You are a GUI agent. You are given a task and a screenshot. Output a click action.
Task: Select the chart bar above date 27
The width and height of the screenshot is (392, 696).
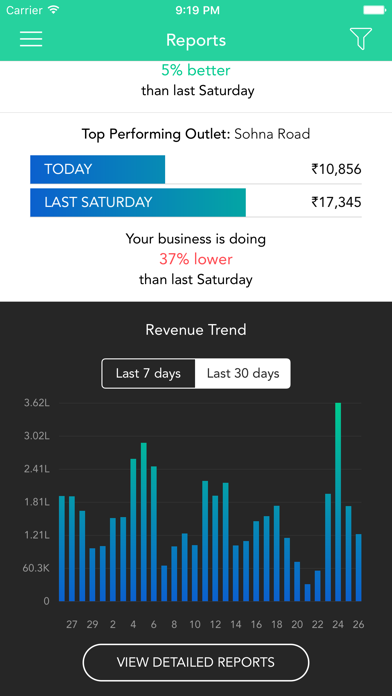72,549
